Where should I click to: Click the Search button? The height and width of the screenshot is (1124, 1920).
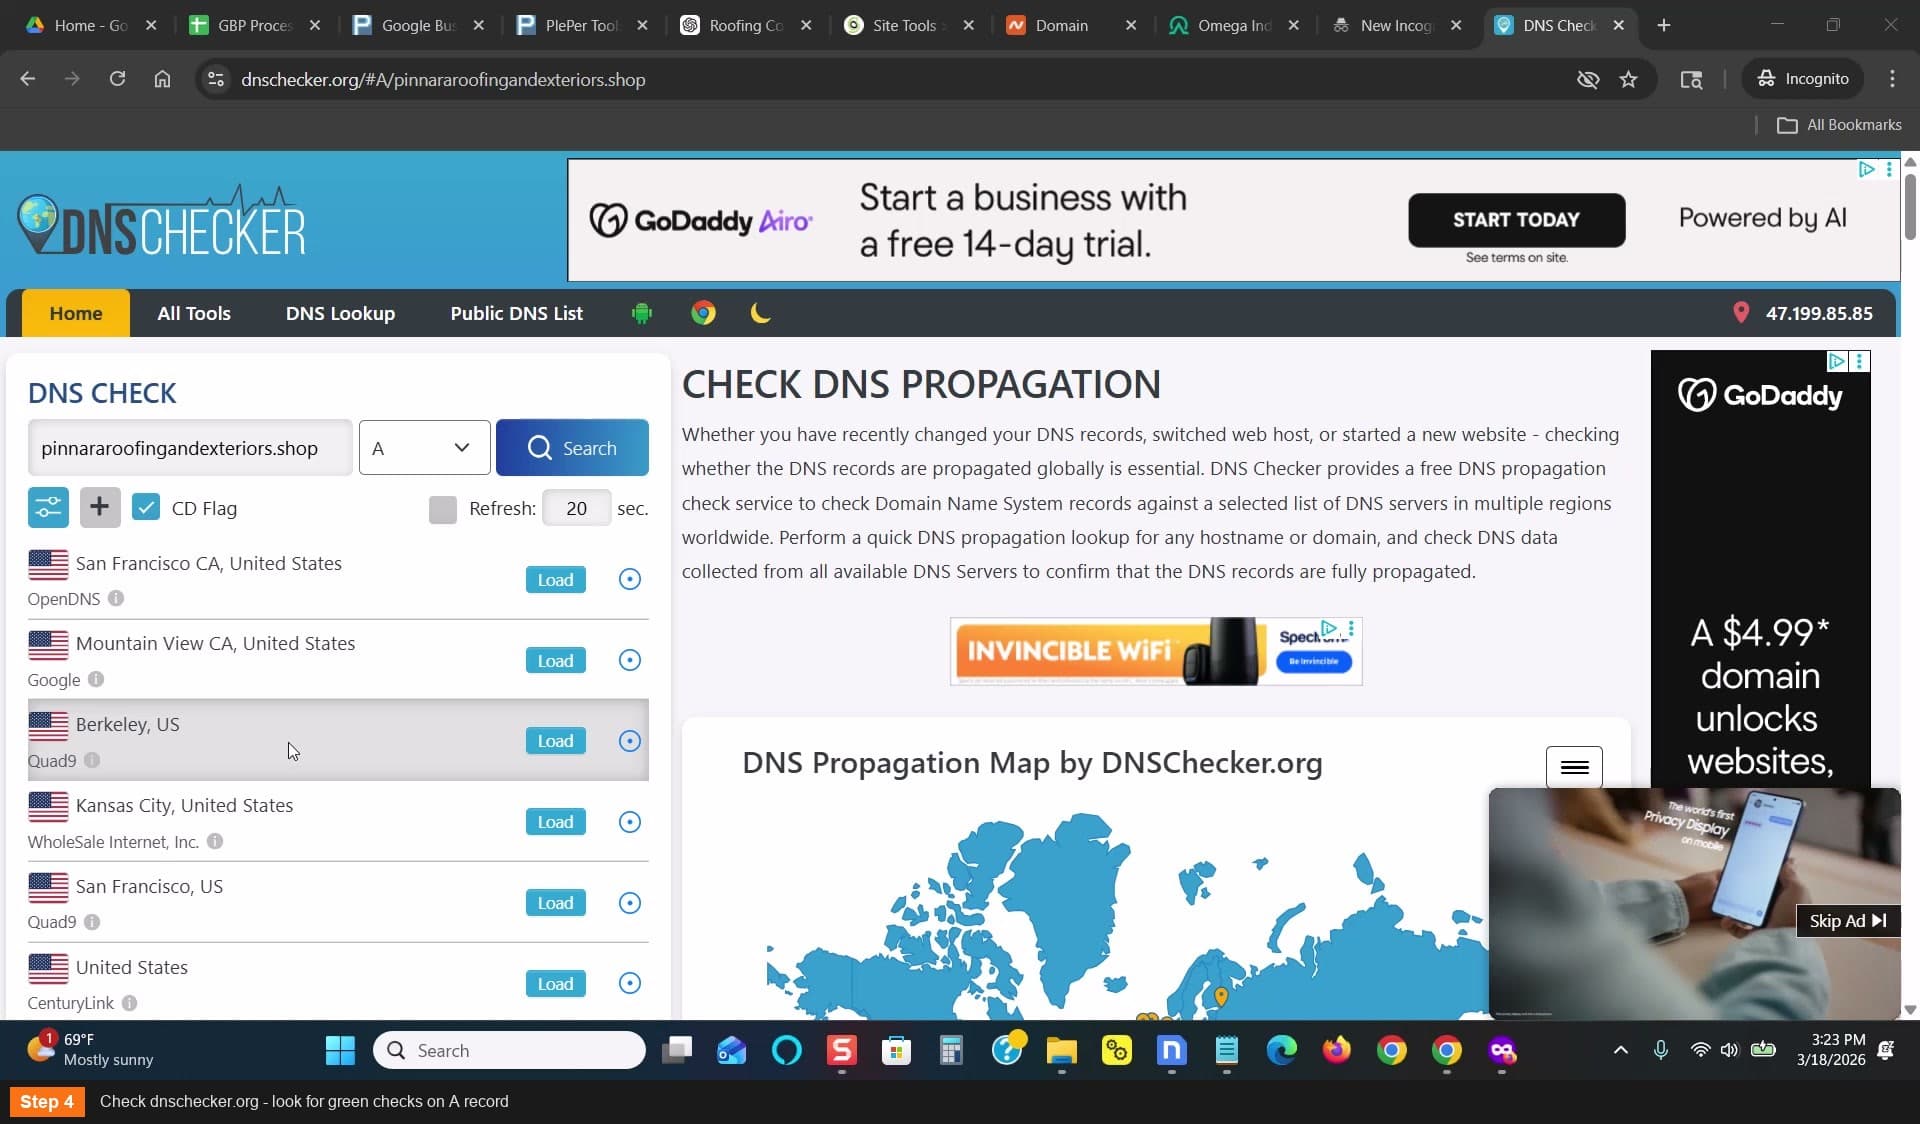click(572, 448)
